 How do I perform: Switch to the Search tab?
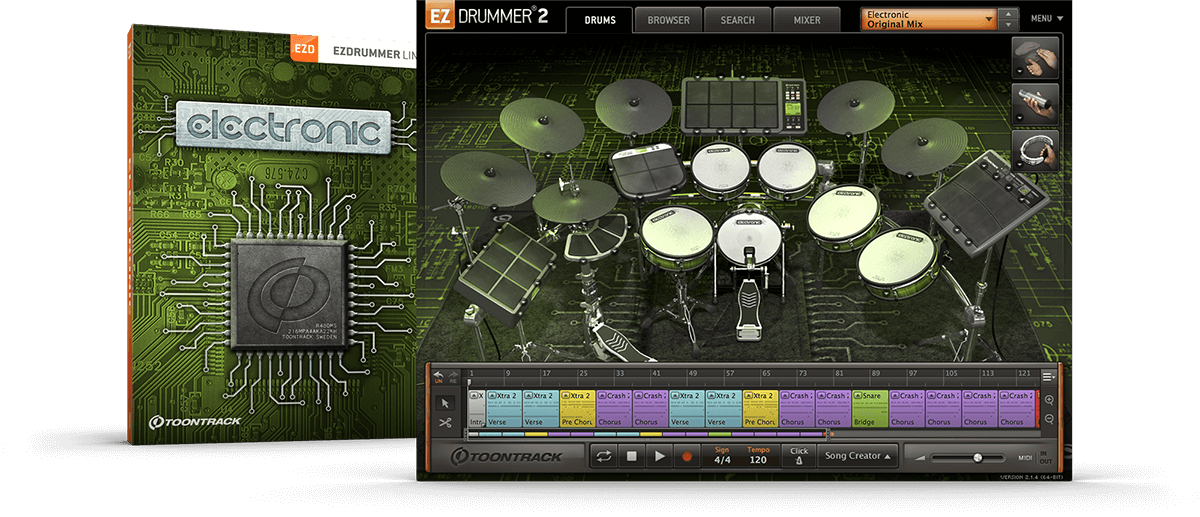point(737,19)
